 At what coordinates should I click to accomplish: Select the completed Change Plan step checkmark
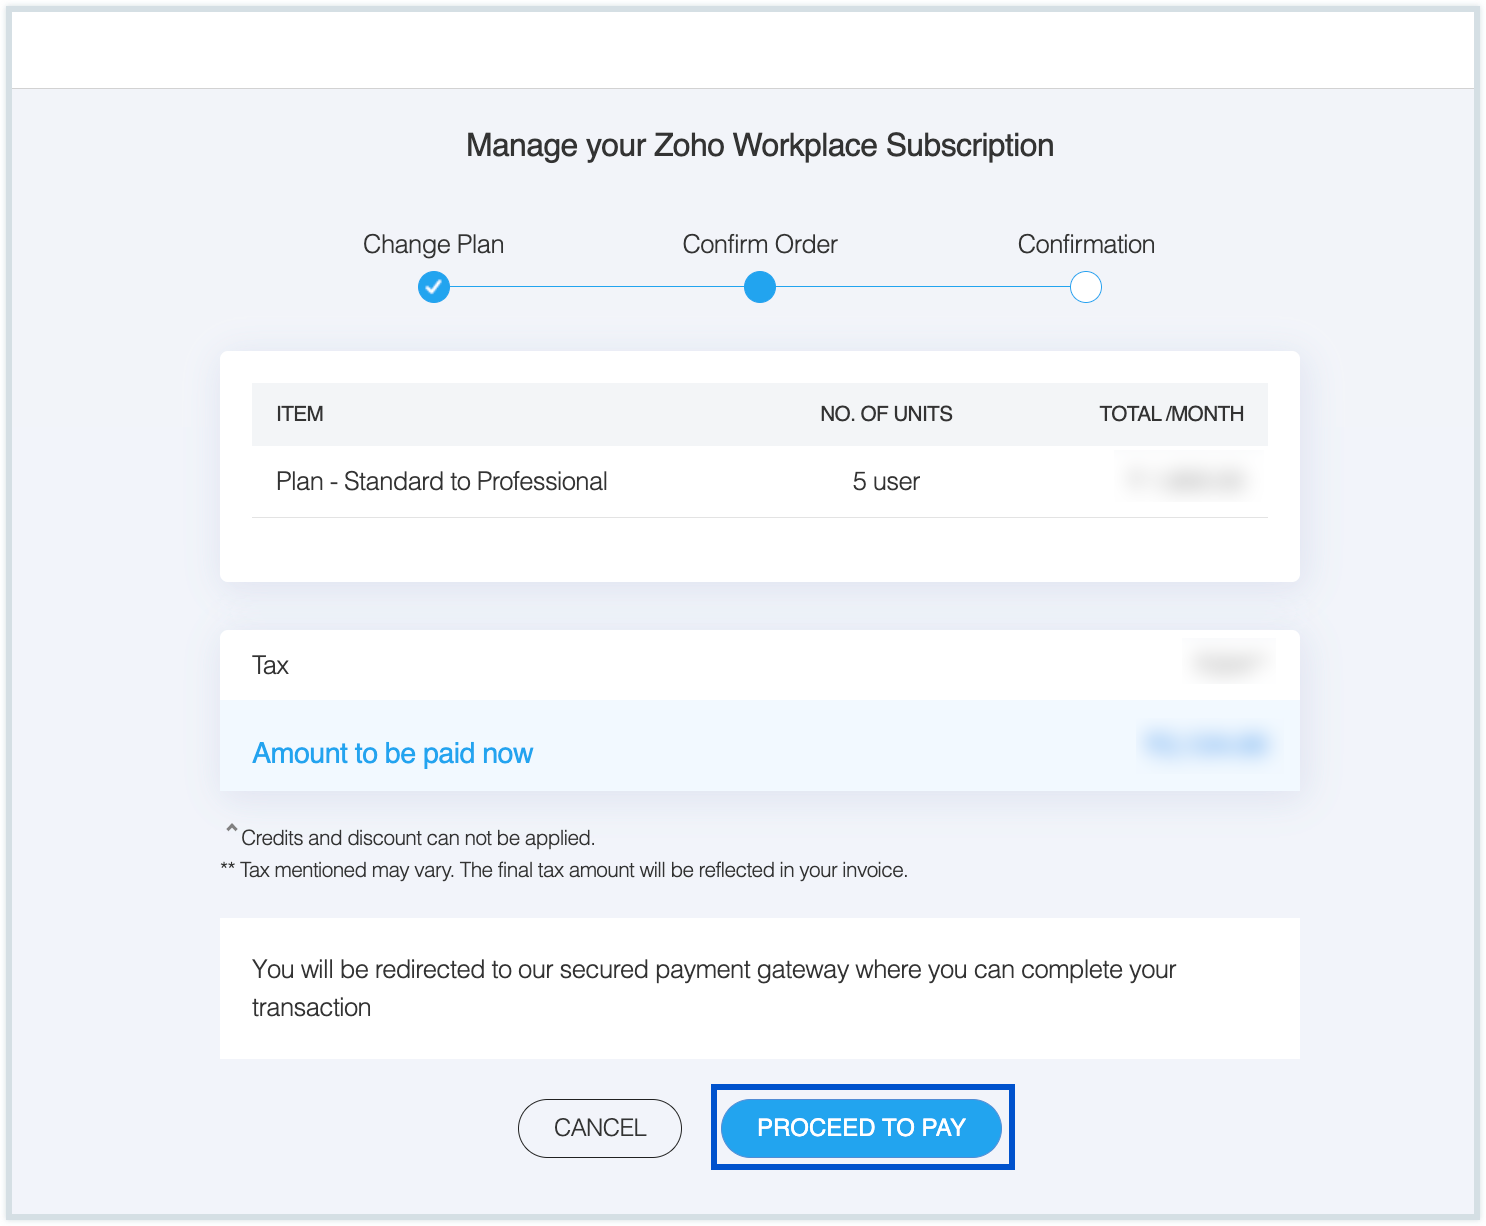tap(434, 288)
